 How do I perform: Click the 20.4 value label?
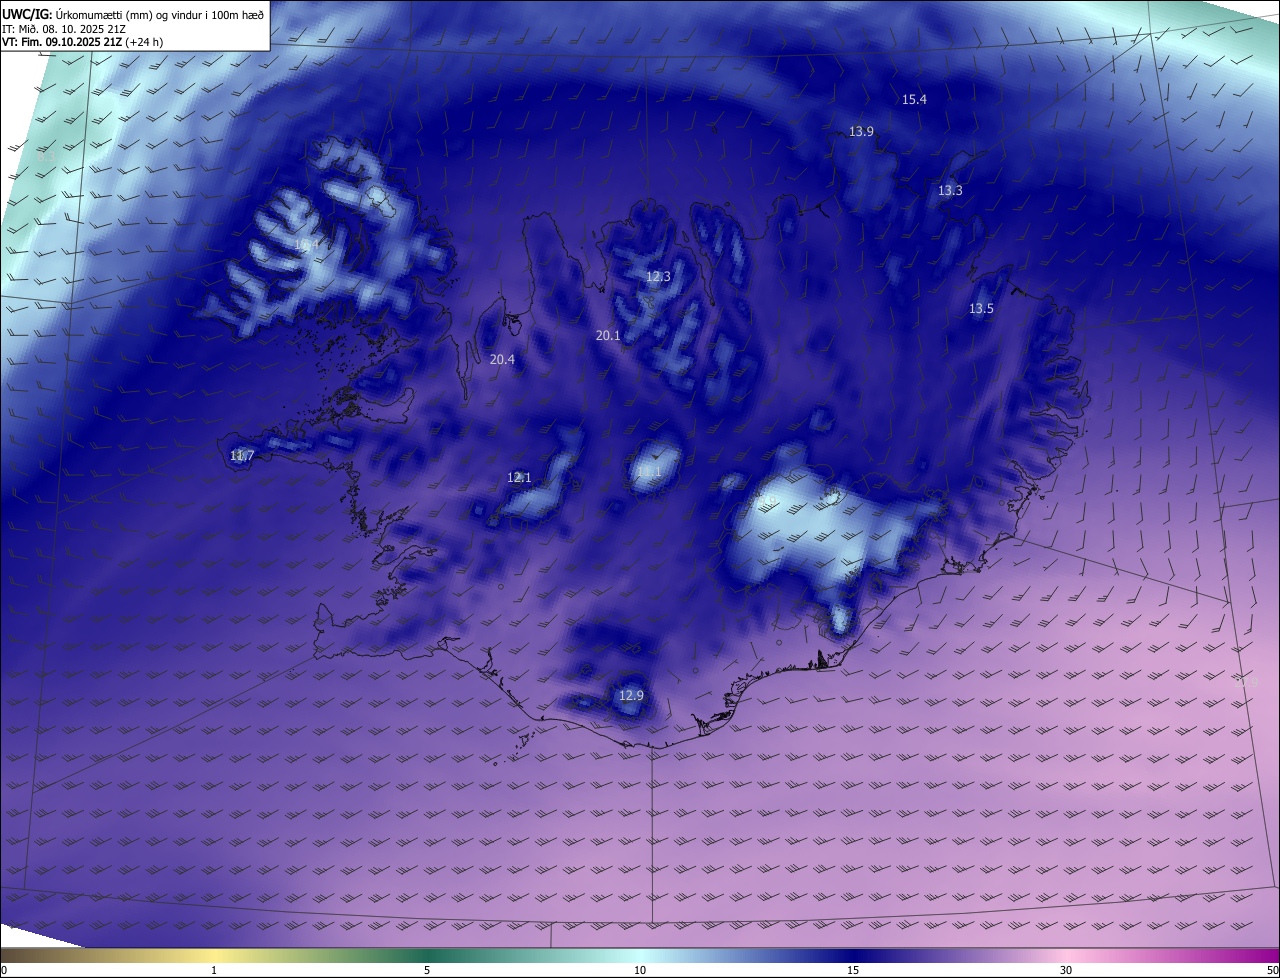pos(502,360)
